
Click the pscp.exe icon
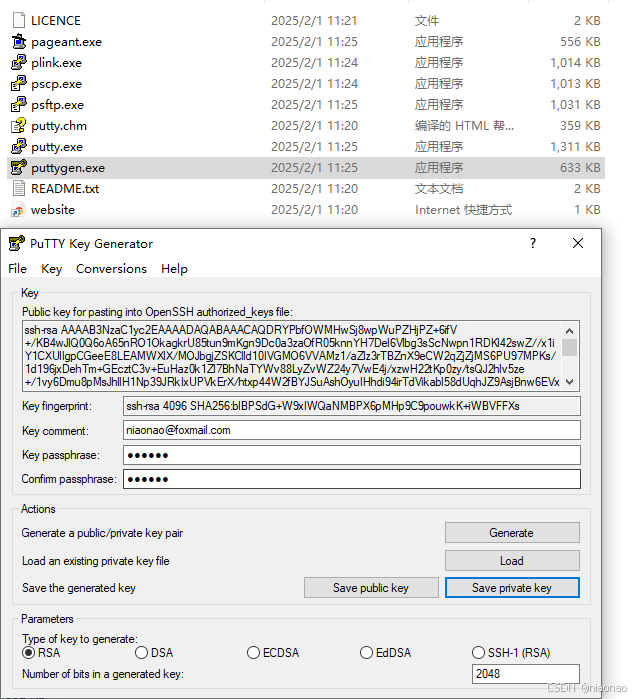click(19, 83)
